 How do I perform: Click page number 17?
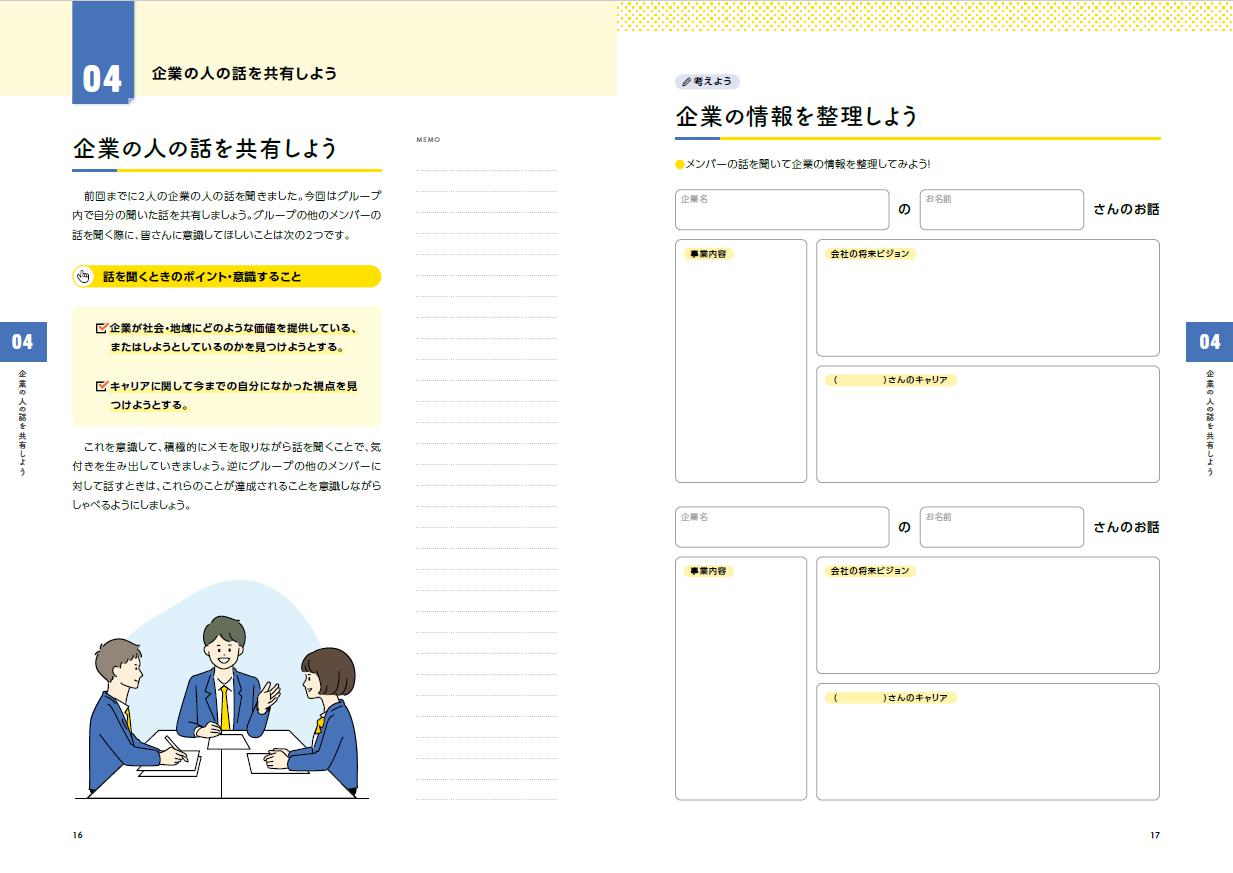pos(1155,836)
